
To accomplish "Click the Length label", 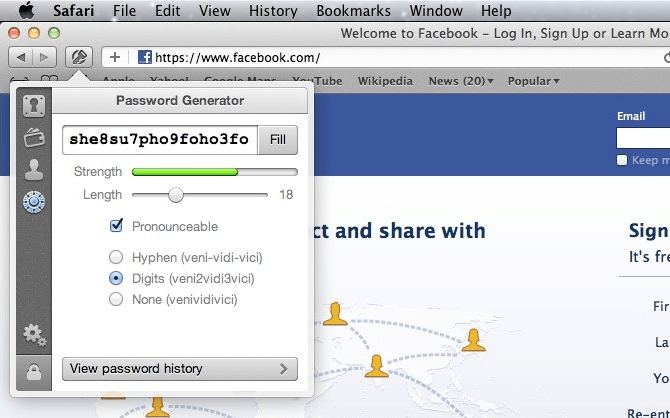I will pos(103,195).
